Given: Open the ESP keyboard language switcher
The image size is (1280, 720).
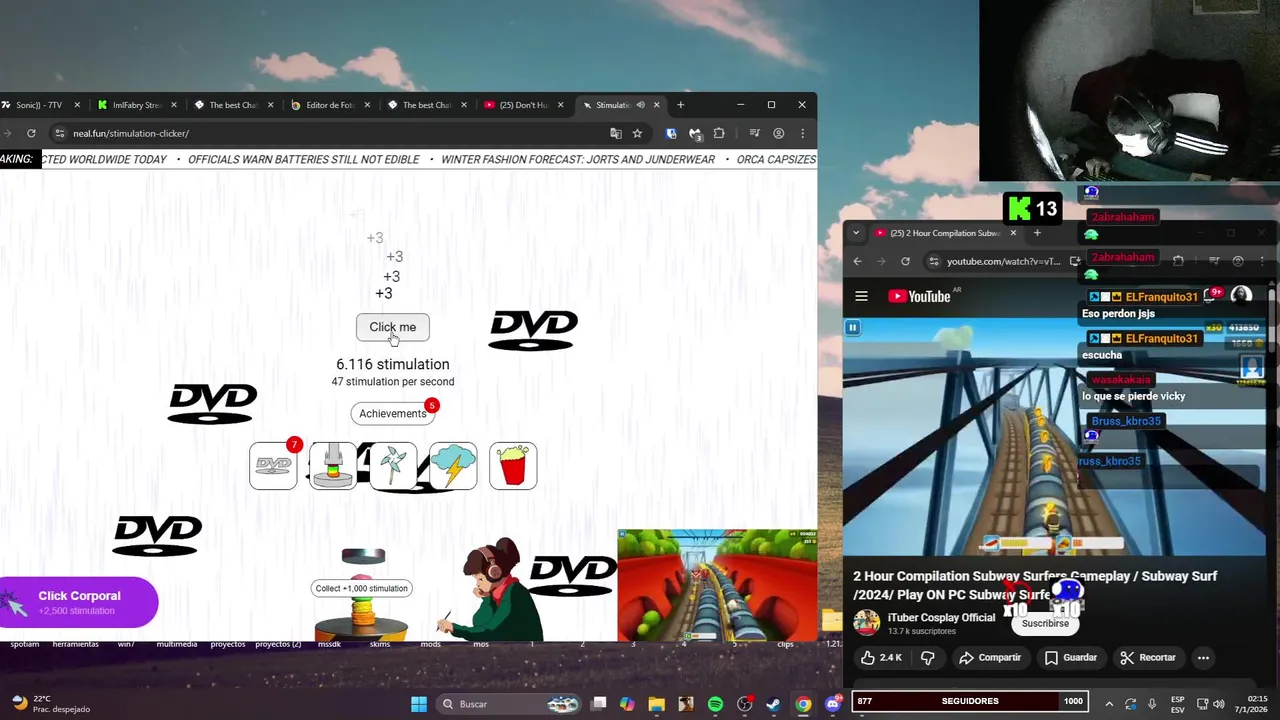Looking at the screenshot, I should click(1178, 704).
